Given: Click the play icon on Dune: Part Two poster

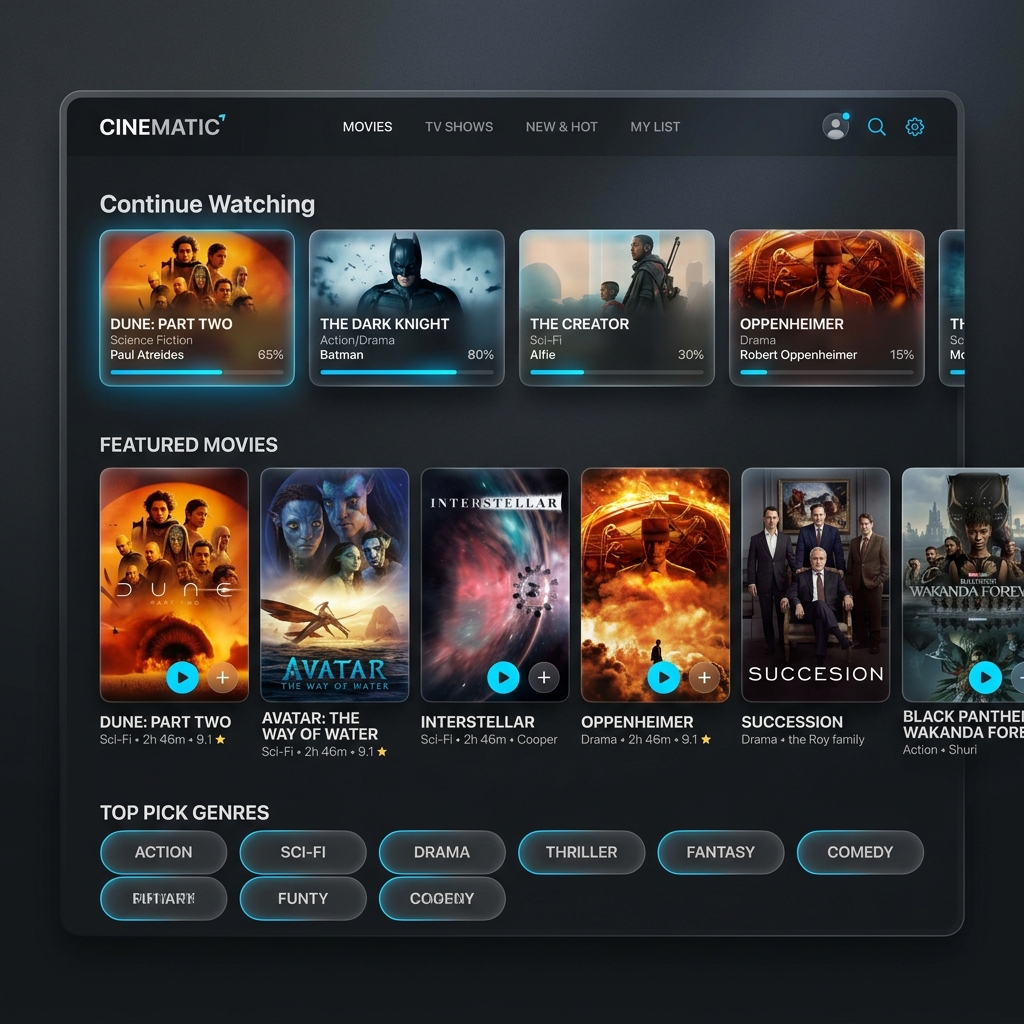Looking at the screenshot, I should (182, 677).
